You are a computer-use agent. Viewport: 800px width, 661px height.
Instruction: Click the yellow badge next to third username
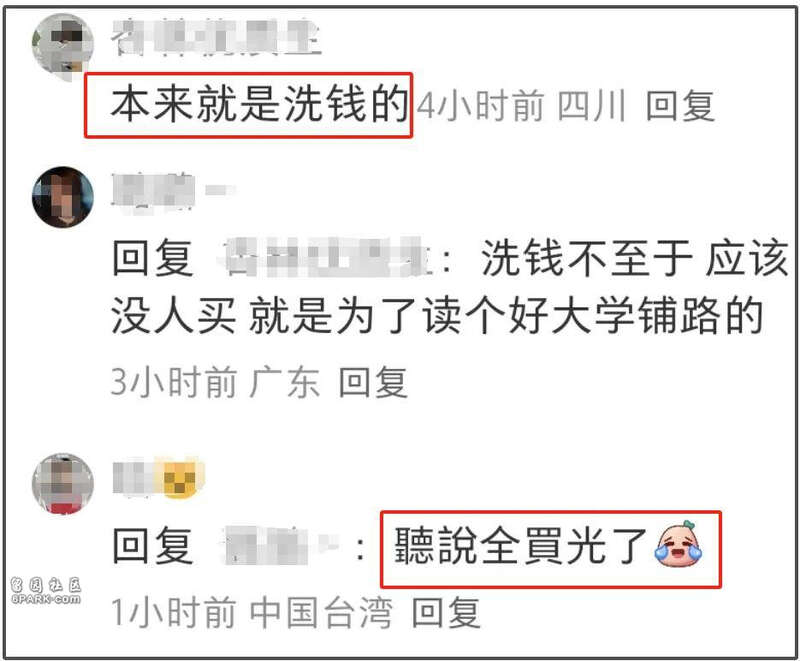(180, 477)
